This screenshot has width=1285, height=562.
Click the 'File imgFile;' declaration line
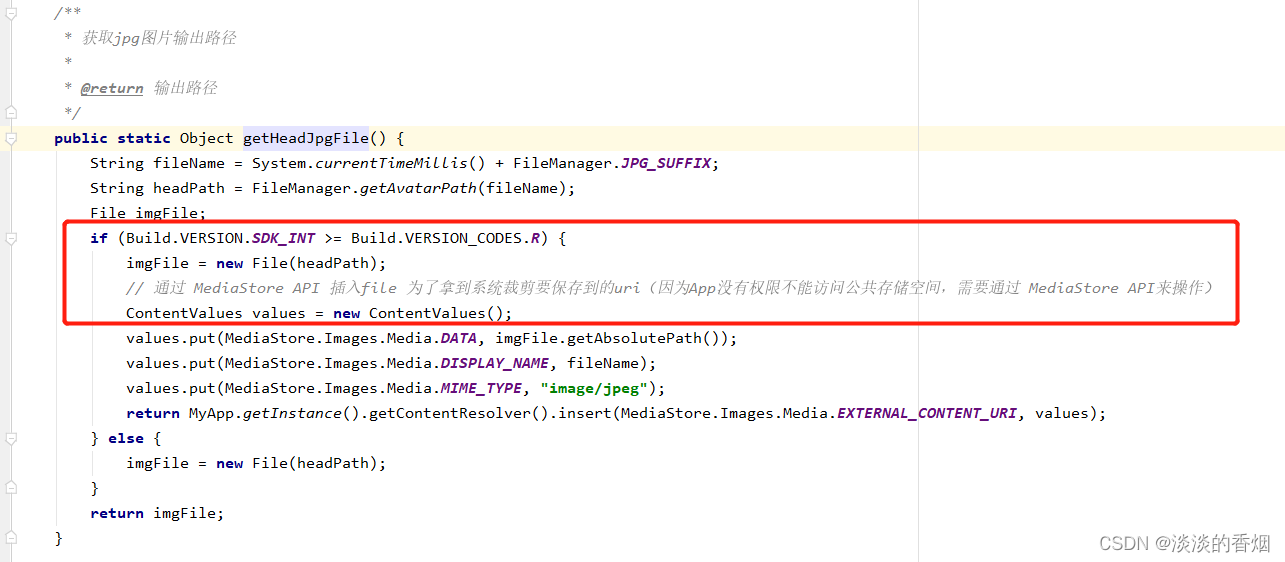(148, 213)
